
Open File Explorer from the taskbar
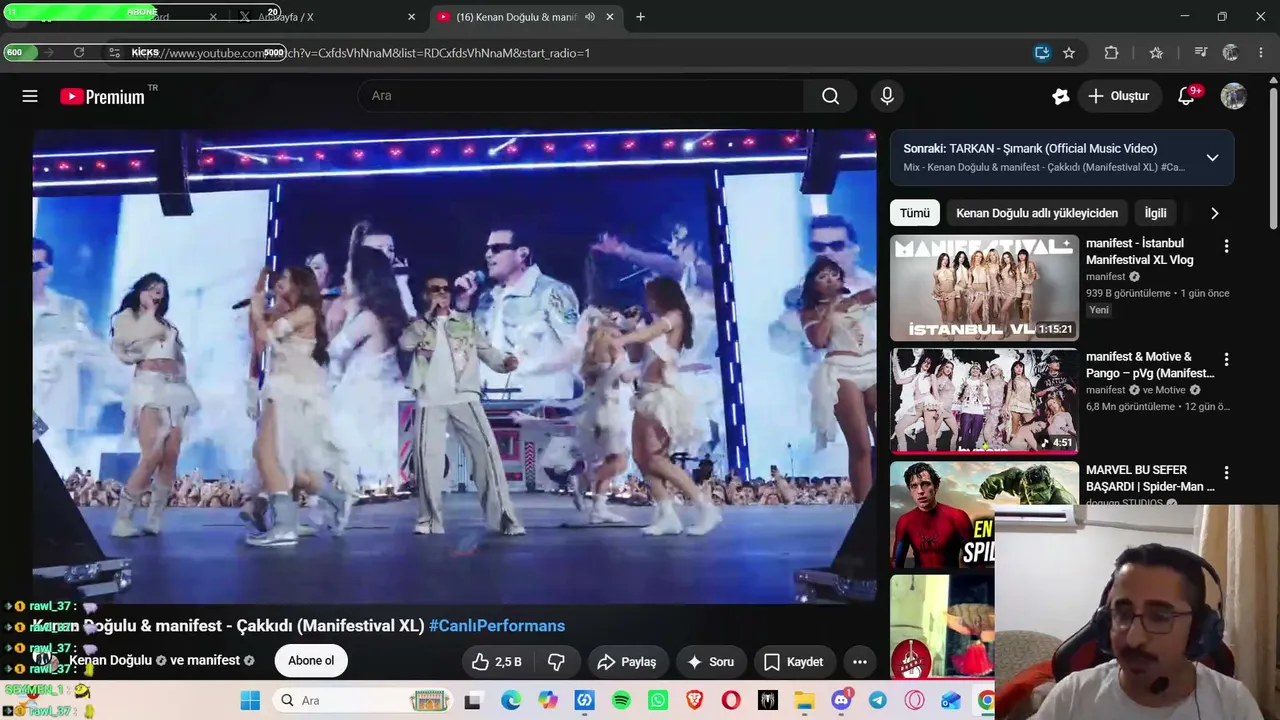(x=805, y=701)
